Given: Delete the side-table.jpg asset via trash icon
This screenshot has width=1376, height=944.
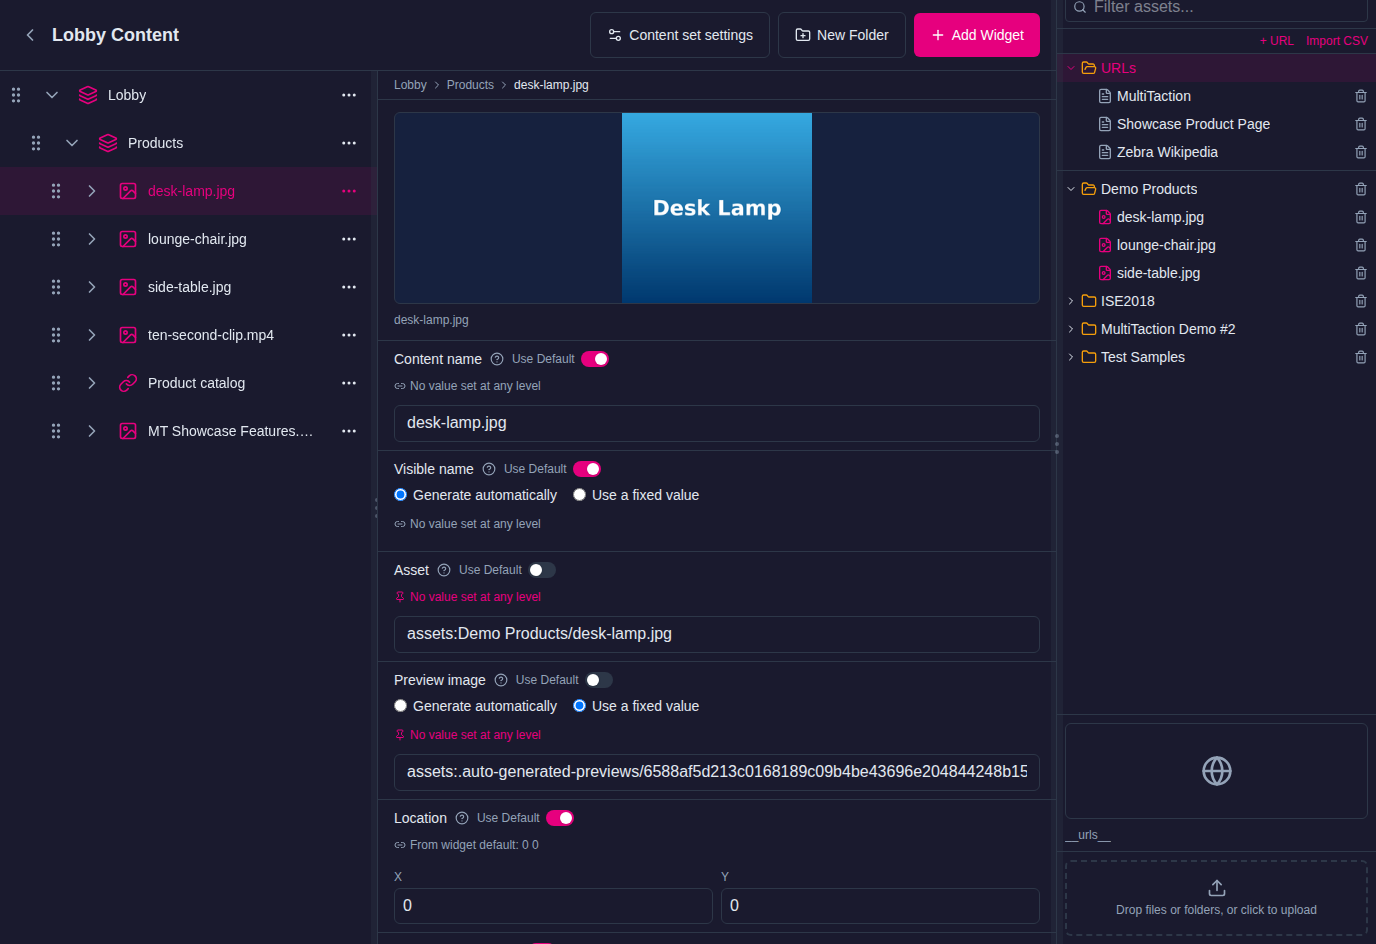Looking at the screenshot, I should coord(1361,273).
